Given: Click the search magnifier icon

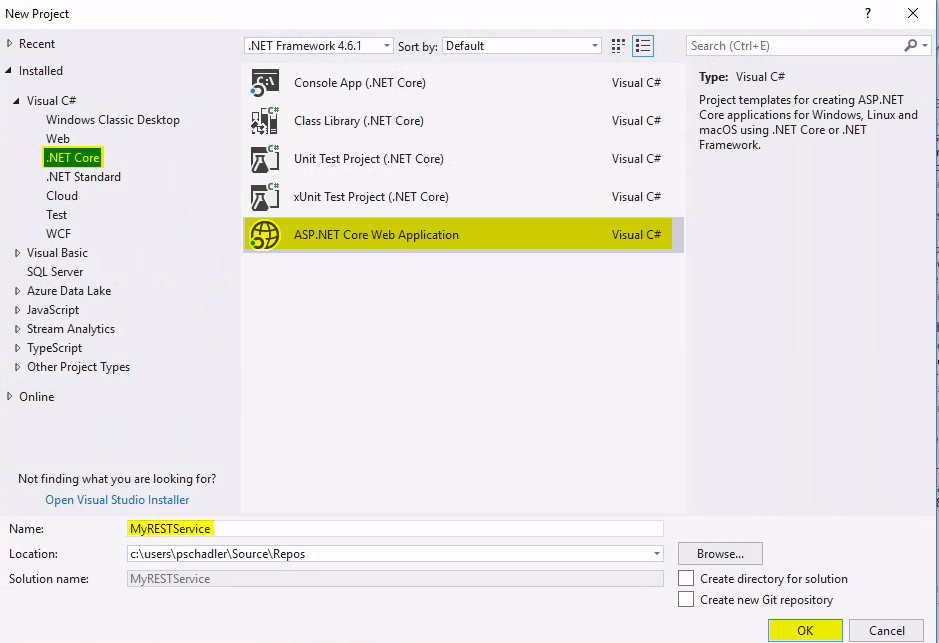Looking at the screenshot, I should pyautogui.click(x=910, y=46).
